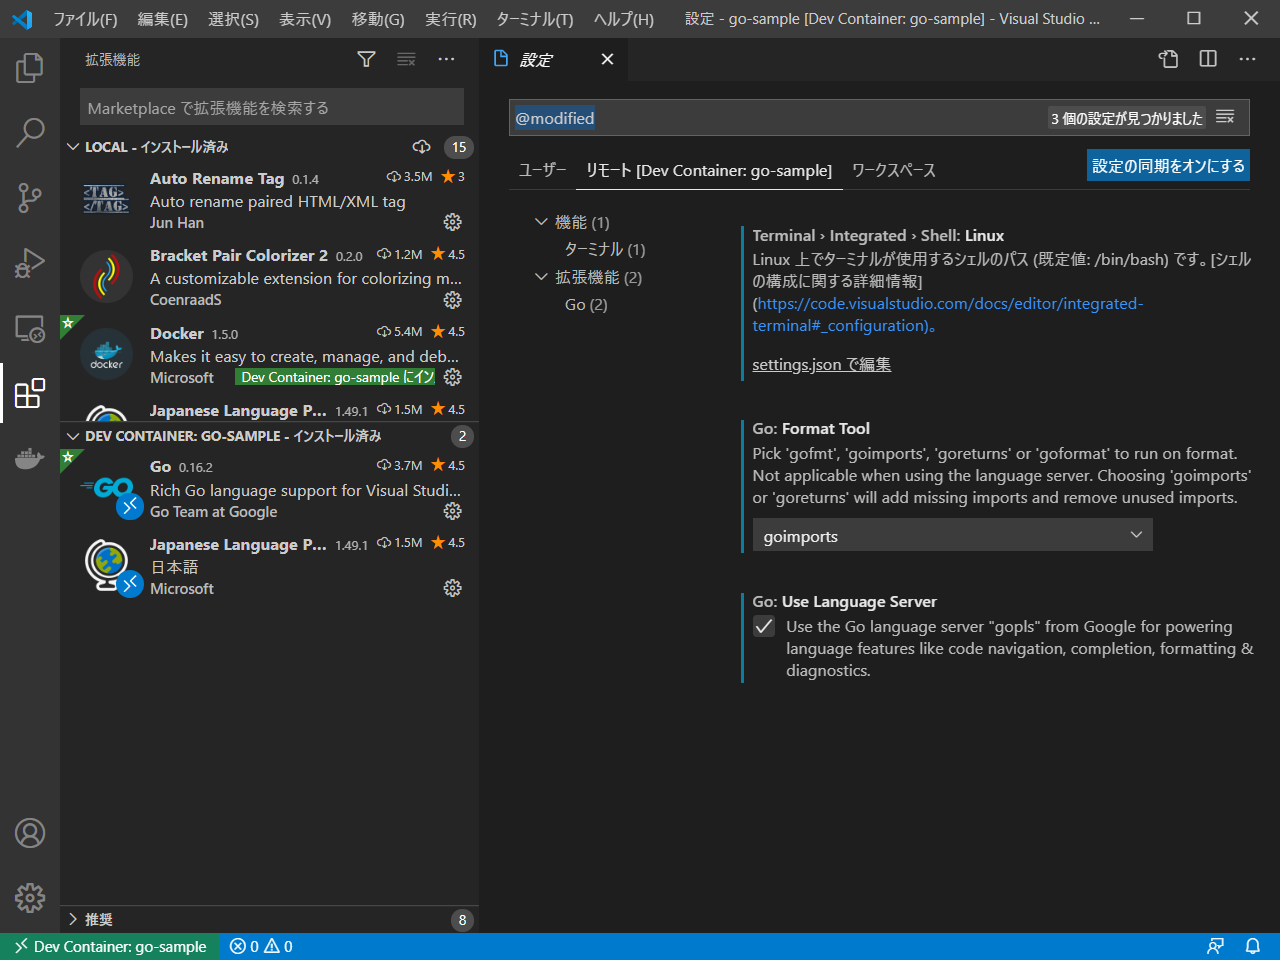
Task: Open the Search view
Action: [x=29, y=132]
